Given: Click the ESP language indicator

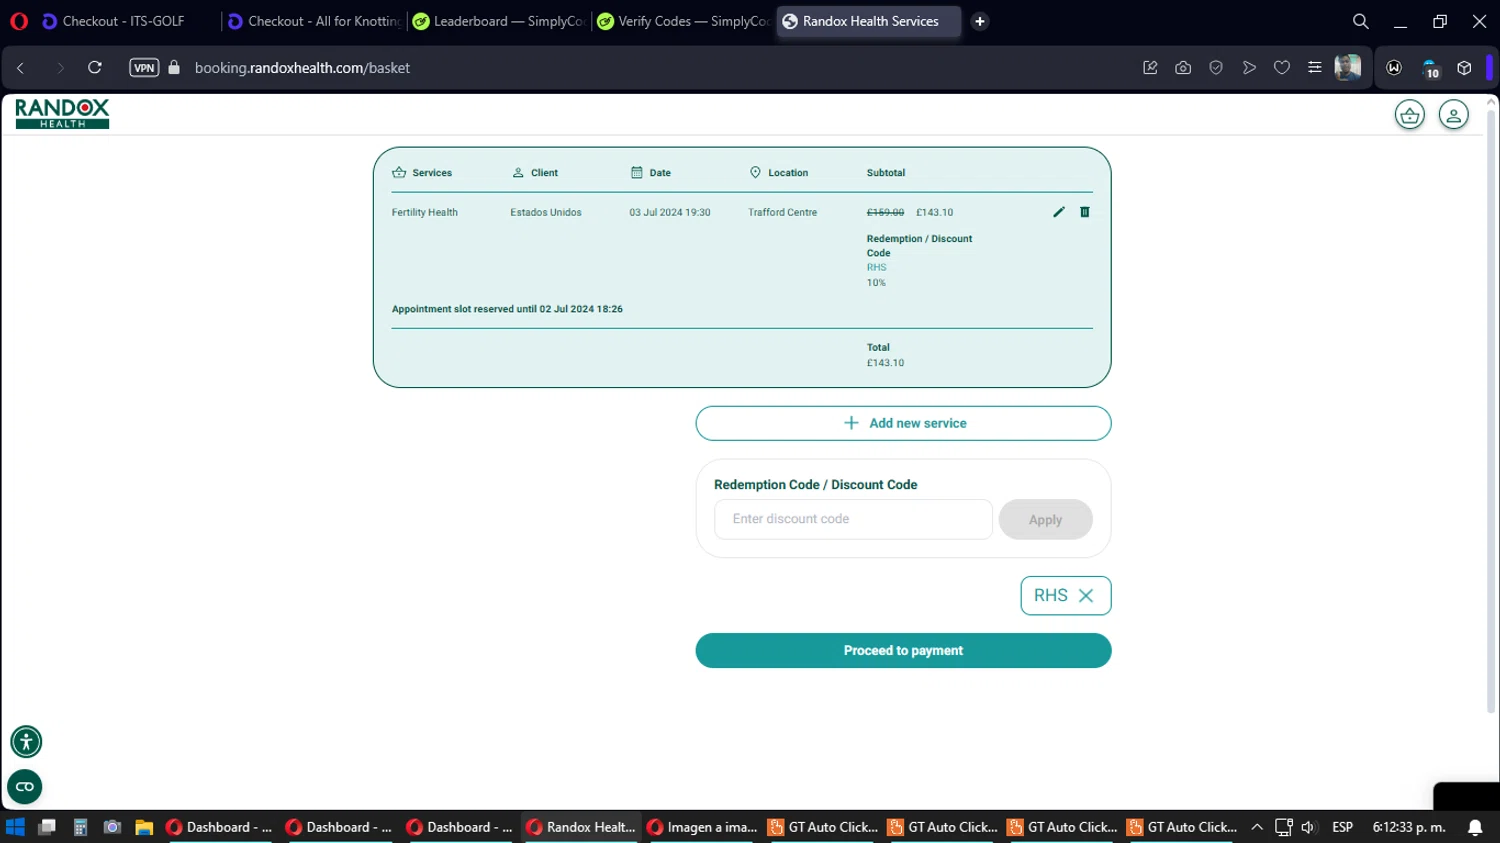Looking at the screenshot, I should [1342, 827].
